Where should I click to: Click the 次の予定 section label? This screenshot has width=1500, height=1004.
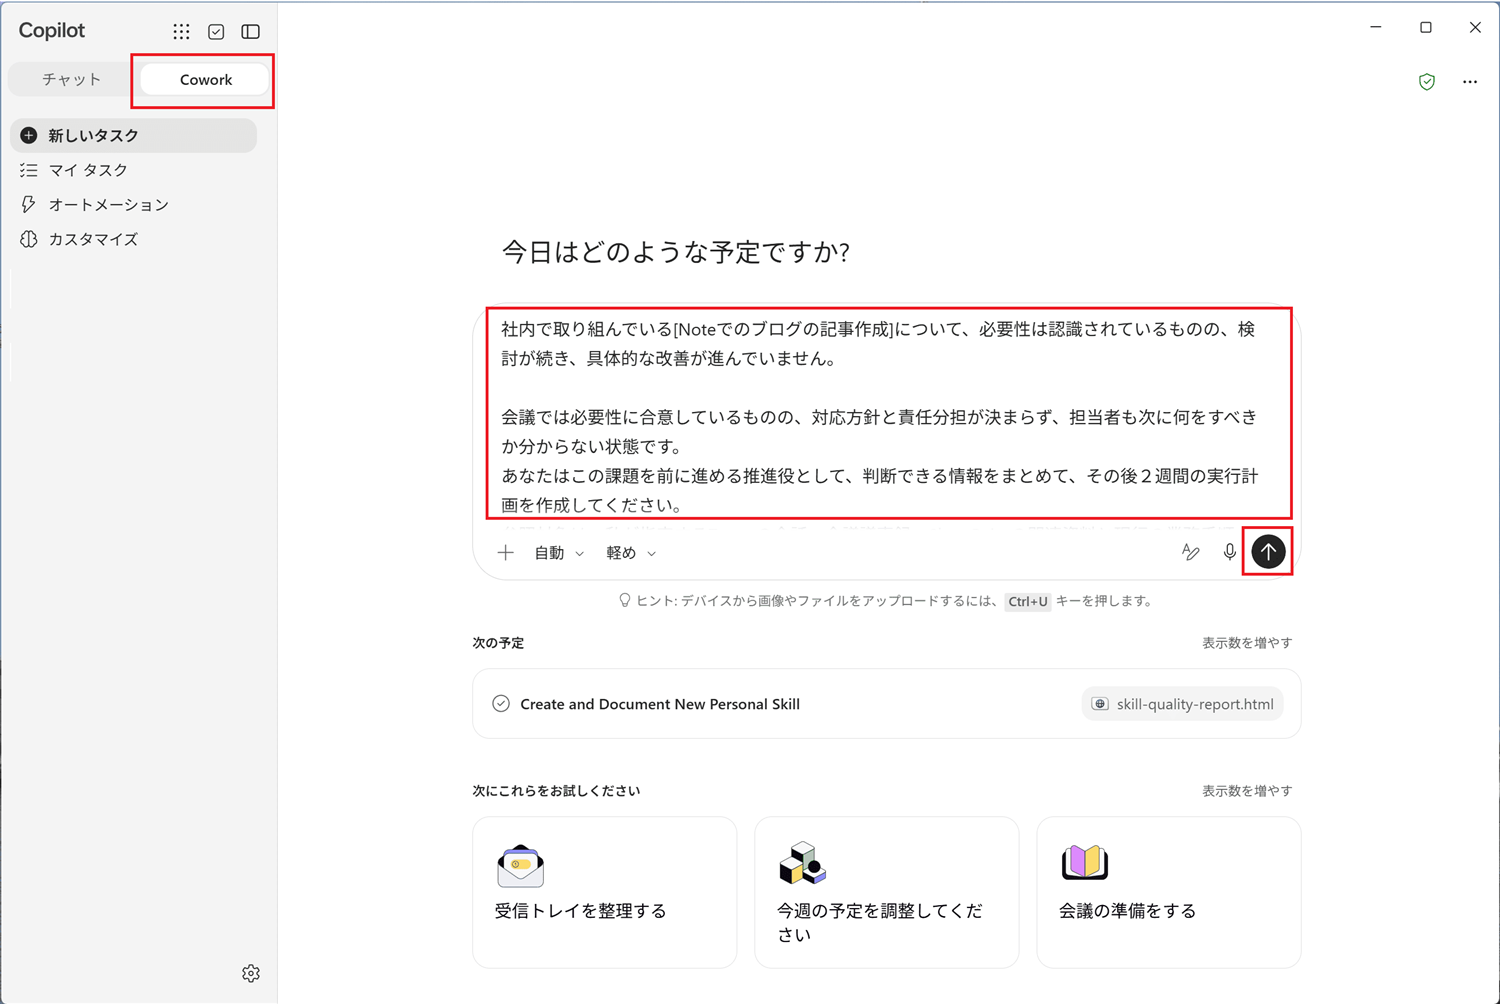click(x=498, y=643)
